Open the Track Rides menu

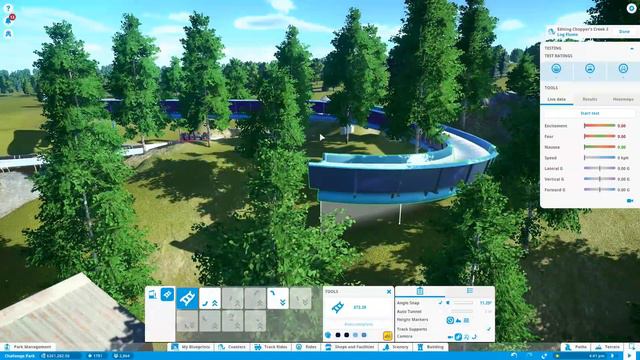(x=271, y=347)
